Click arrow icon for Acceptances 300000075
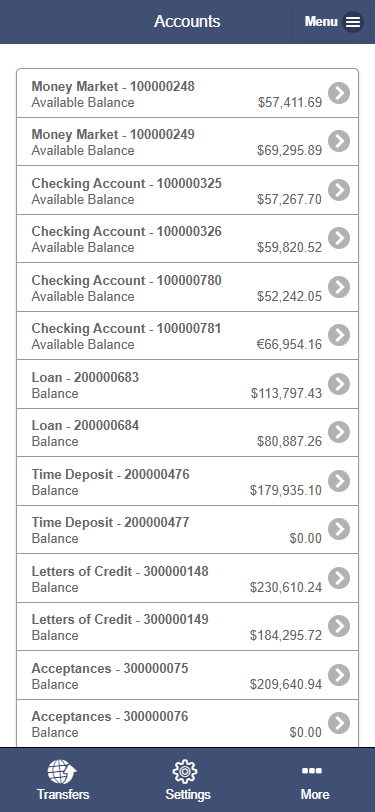The width and height of the screenshot is (375, 812). click(339, 675)
